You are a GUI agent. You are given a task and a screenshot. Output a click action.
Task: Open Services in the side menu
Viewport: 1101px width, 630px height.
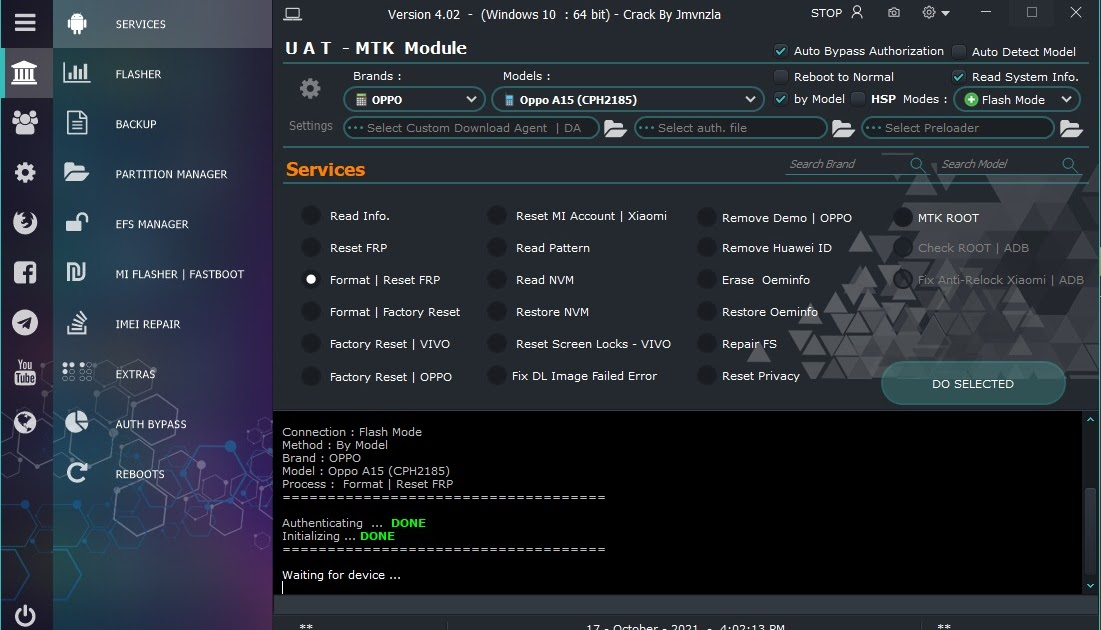[162, 24]
